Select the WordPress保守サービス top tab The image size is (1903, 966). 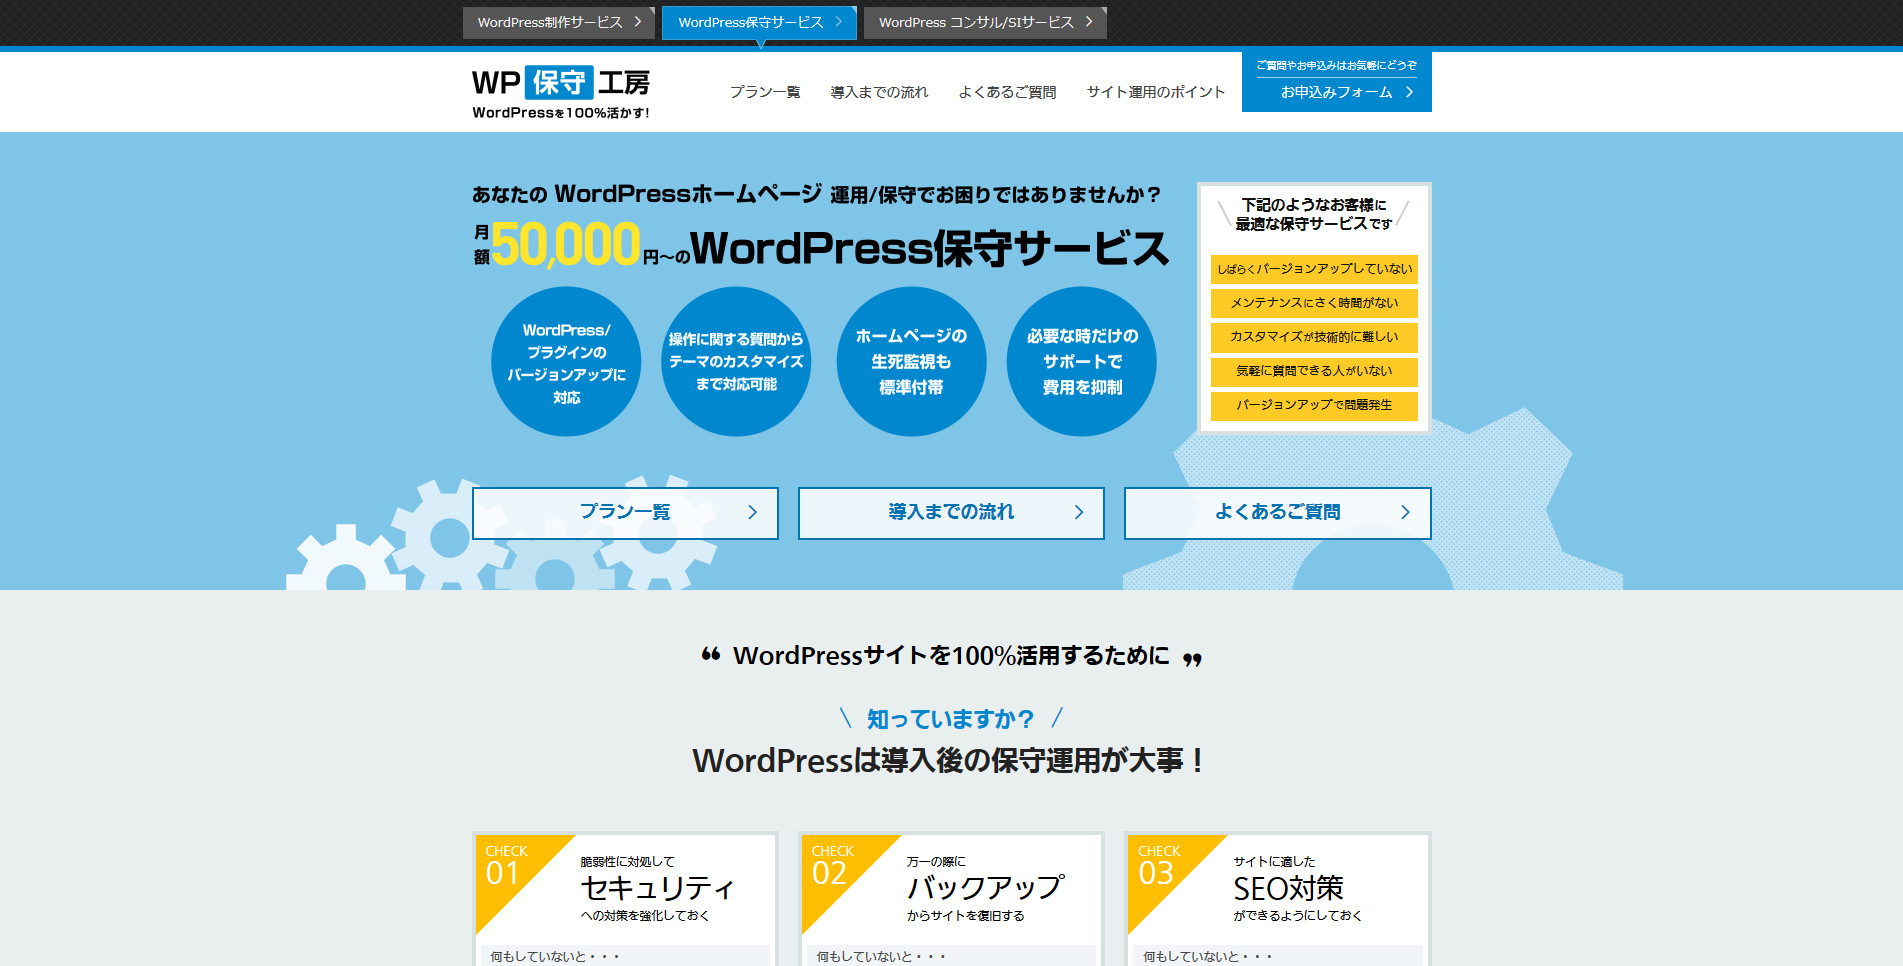click(x=759, y=22)
